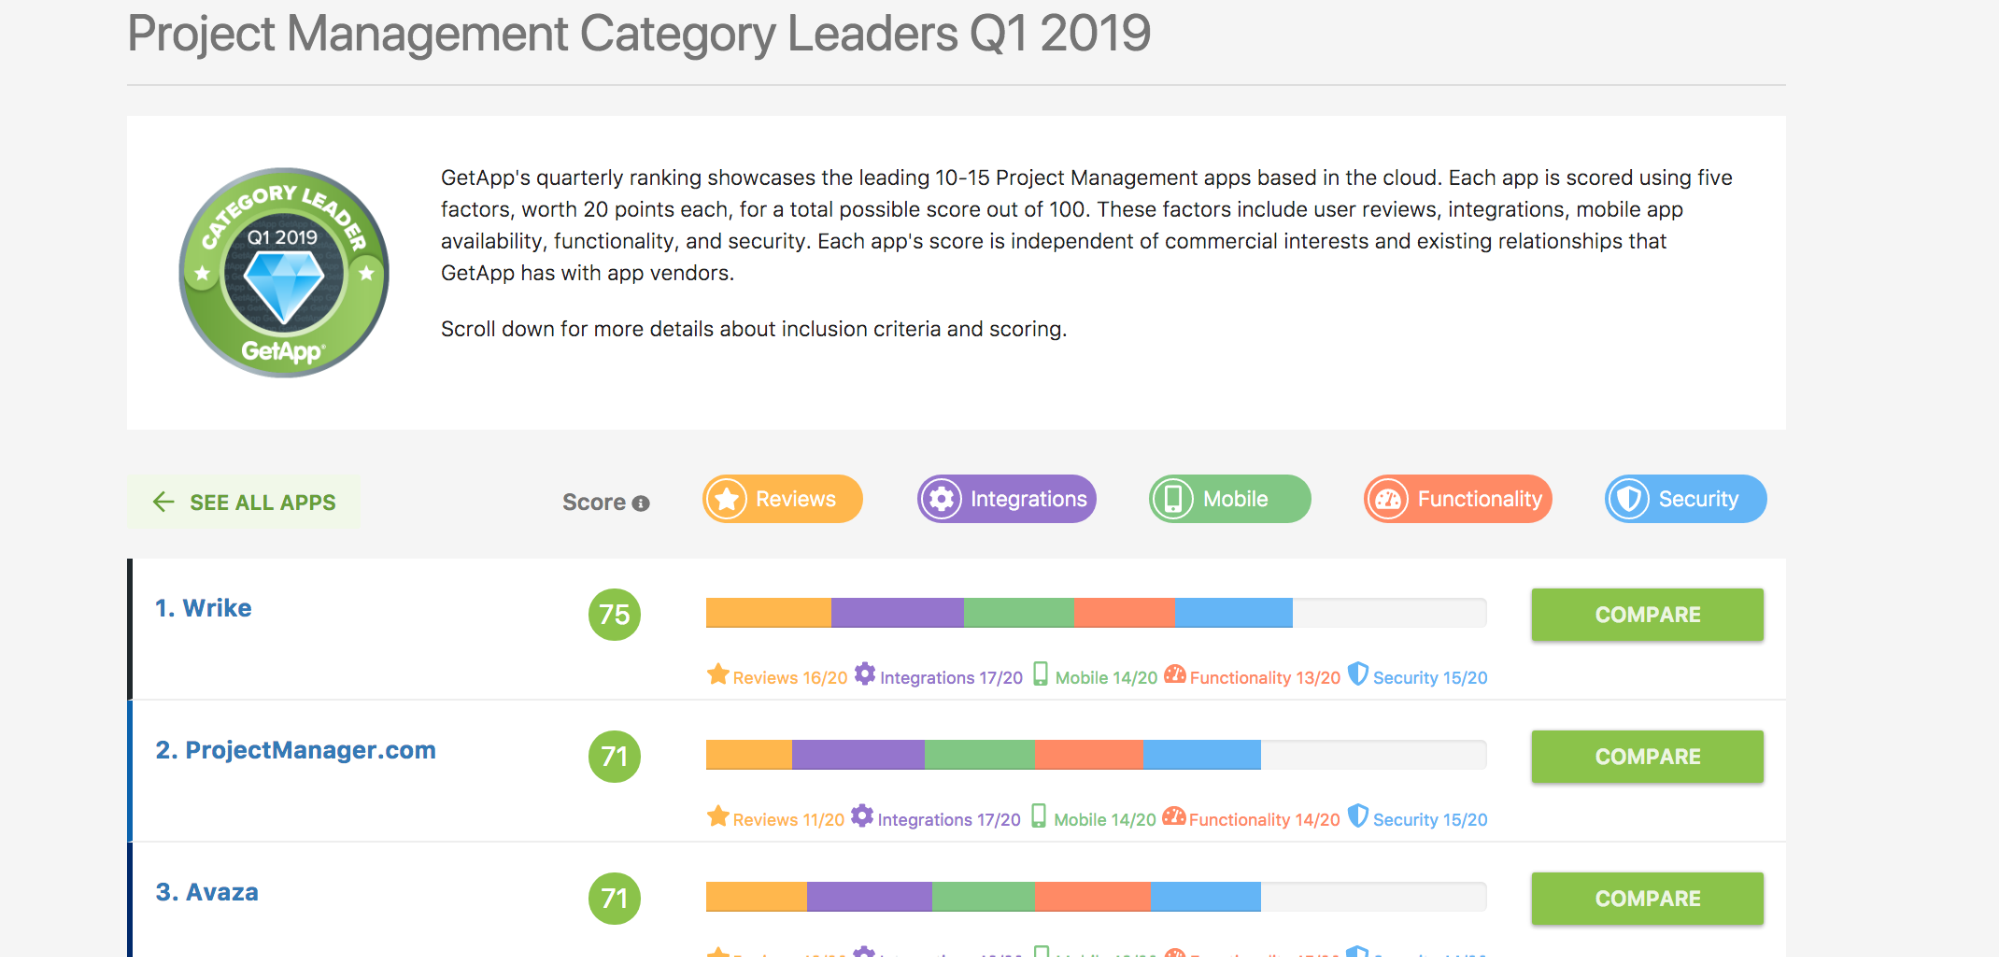The image size is (1999, 957).
Task: Click orange Reviews segment of Wrike bar
Action: pyautogui.click(x=768, y=613)
